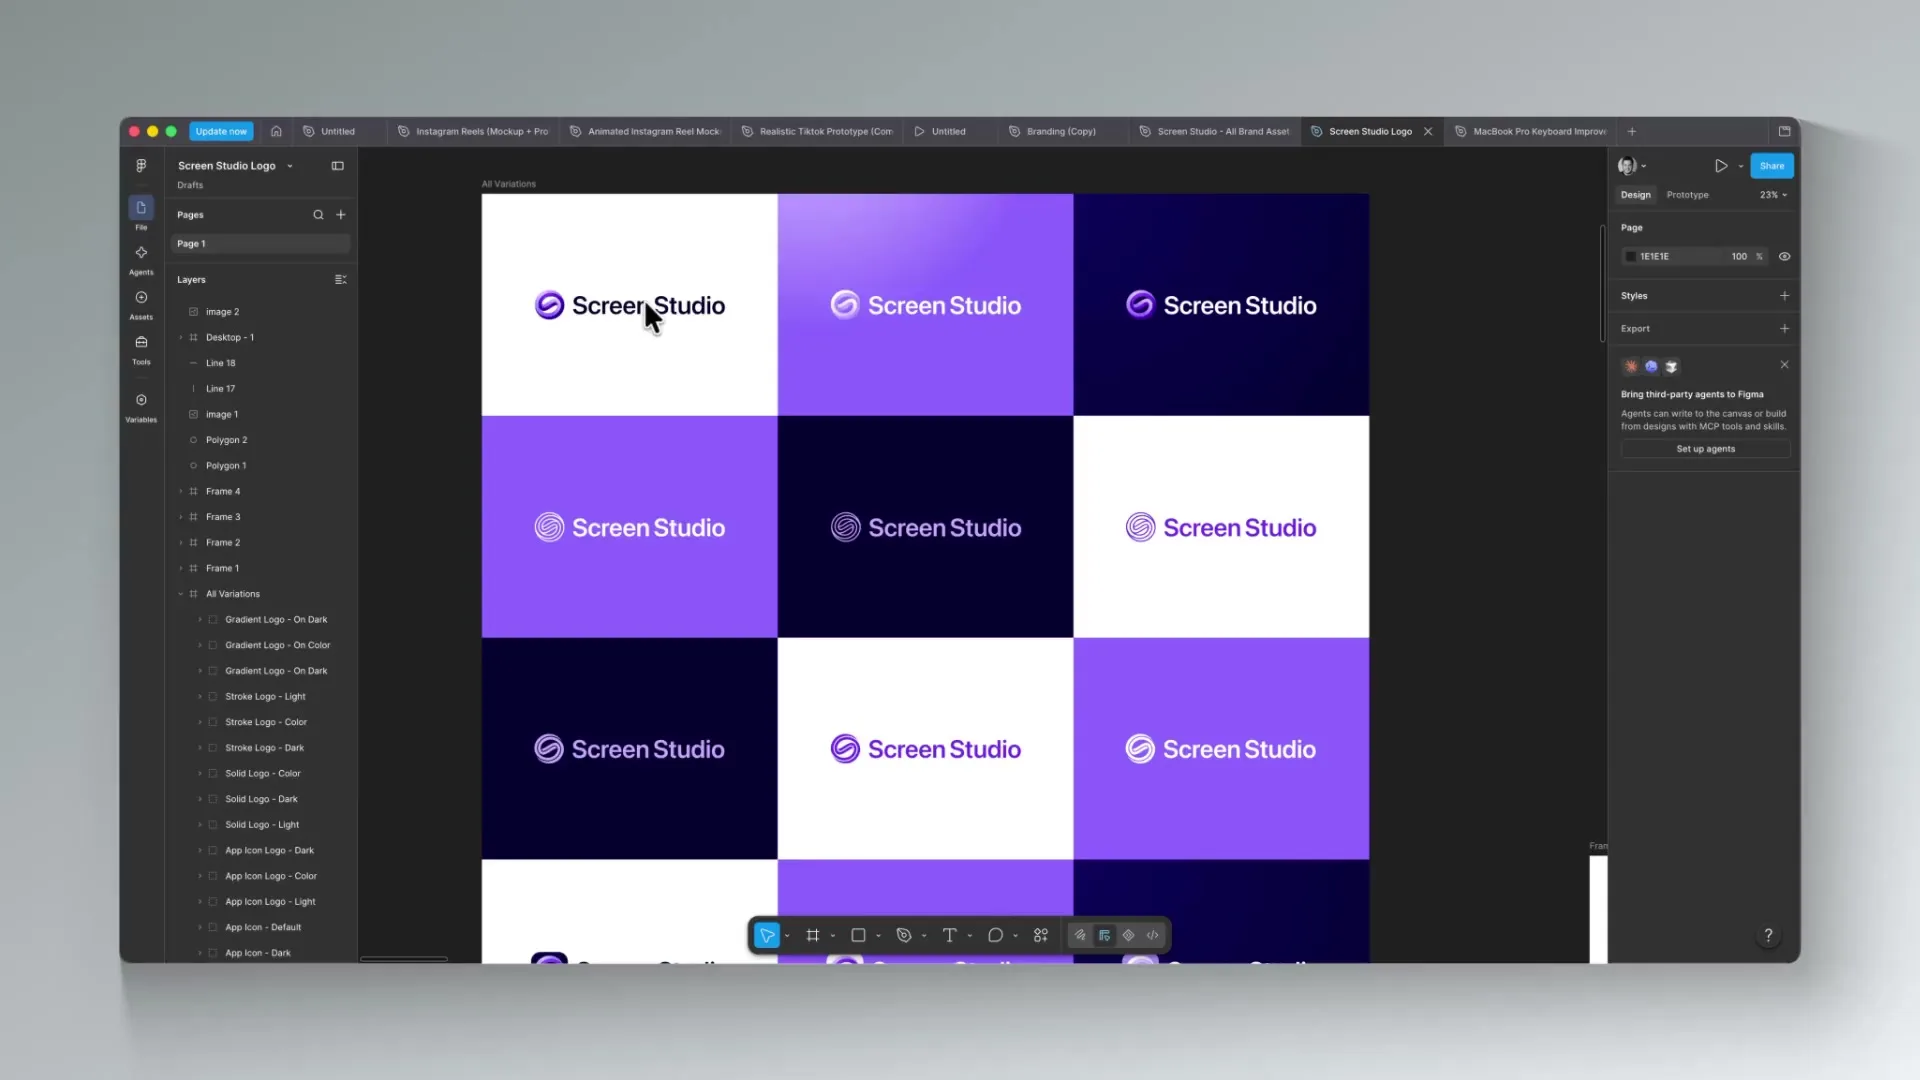Screen dimensions: 1920x1080
Task: Open the Actions tool in the toolbar
Action: [x=1041, y=935]
